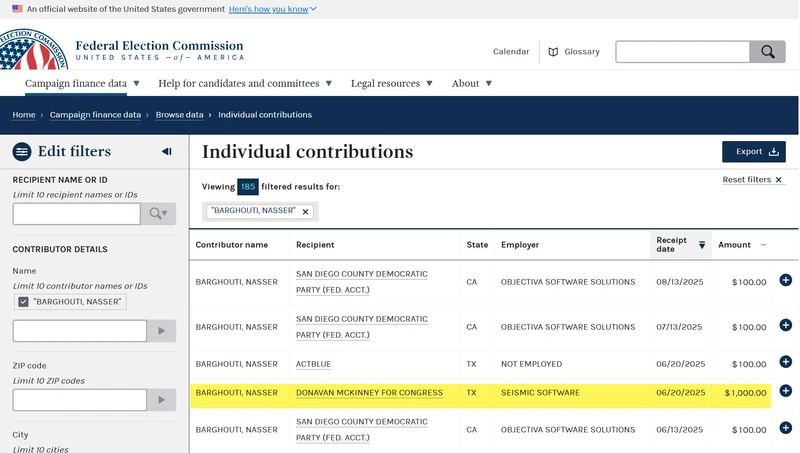Viewport: 800px width, 453px height.
Task: Open San Diego County Democratic Party link dated 06/13/2025
Action: (x=362, y=430)
